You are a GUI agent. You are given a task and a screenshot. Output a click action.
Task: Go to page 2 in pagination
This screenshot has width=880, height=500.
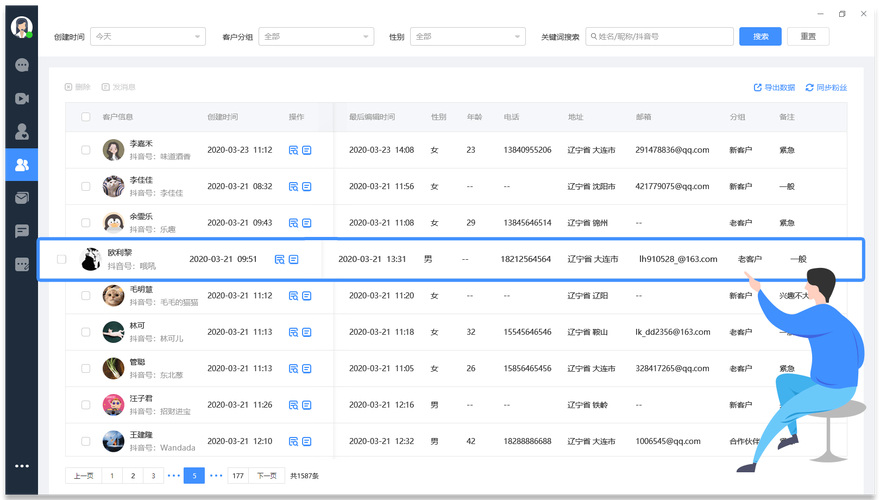coord(133,476)
